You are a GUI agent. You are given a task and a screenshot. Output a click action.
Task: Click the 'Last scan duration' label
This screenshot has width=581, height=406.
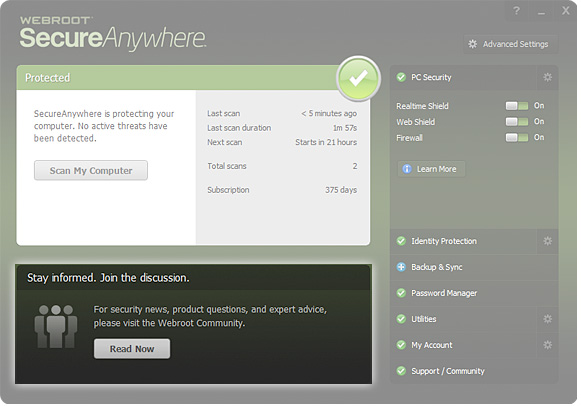tap(239, 128)
